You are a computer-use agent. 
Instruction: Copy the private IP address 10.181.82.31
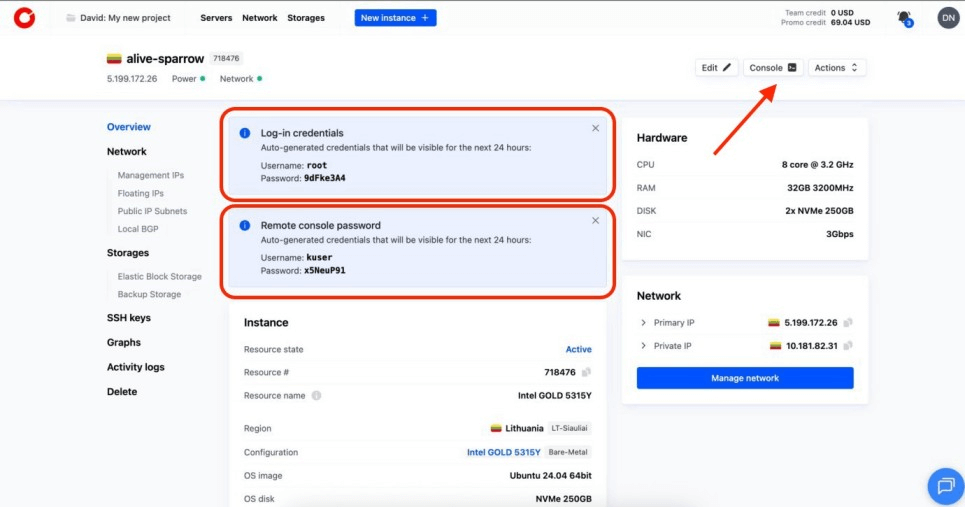(847, 346)
